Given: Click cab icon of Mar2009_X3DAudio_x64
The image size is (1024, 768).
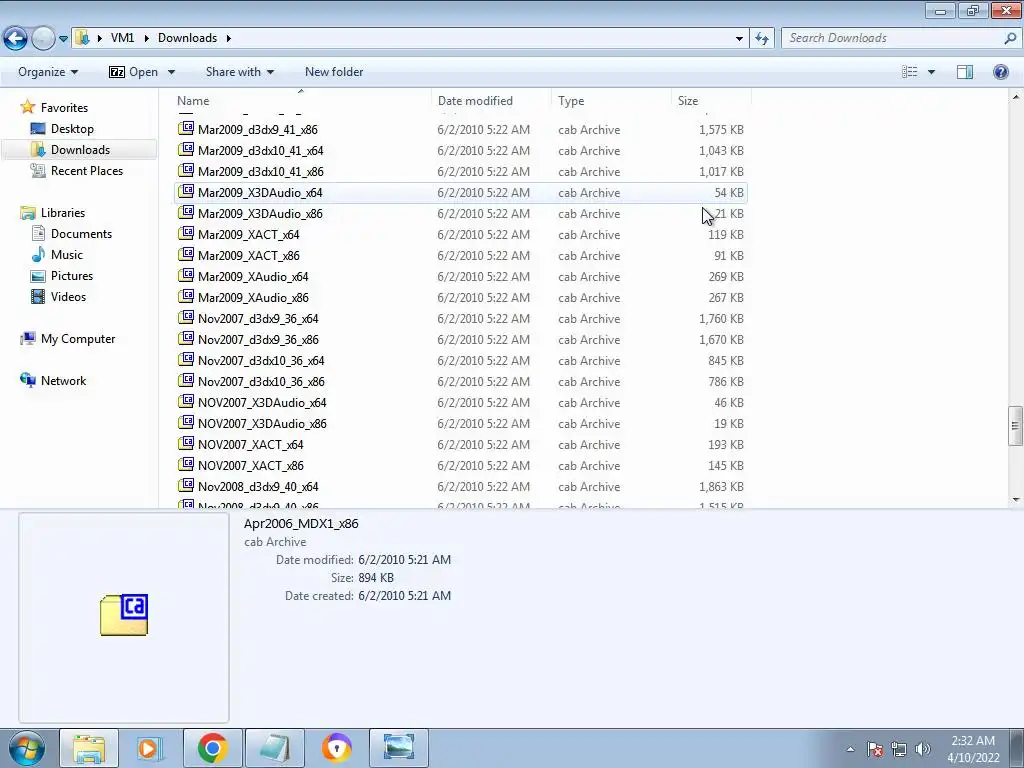Looking at the screenshot, I should click(x=186, y=191).
